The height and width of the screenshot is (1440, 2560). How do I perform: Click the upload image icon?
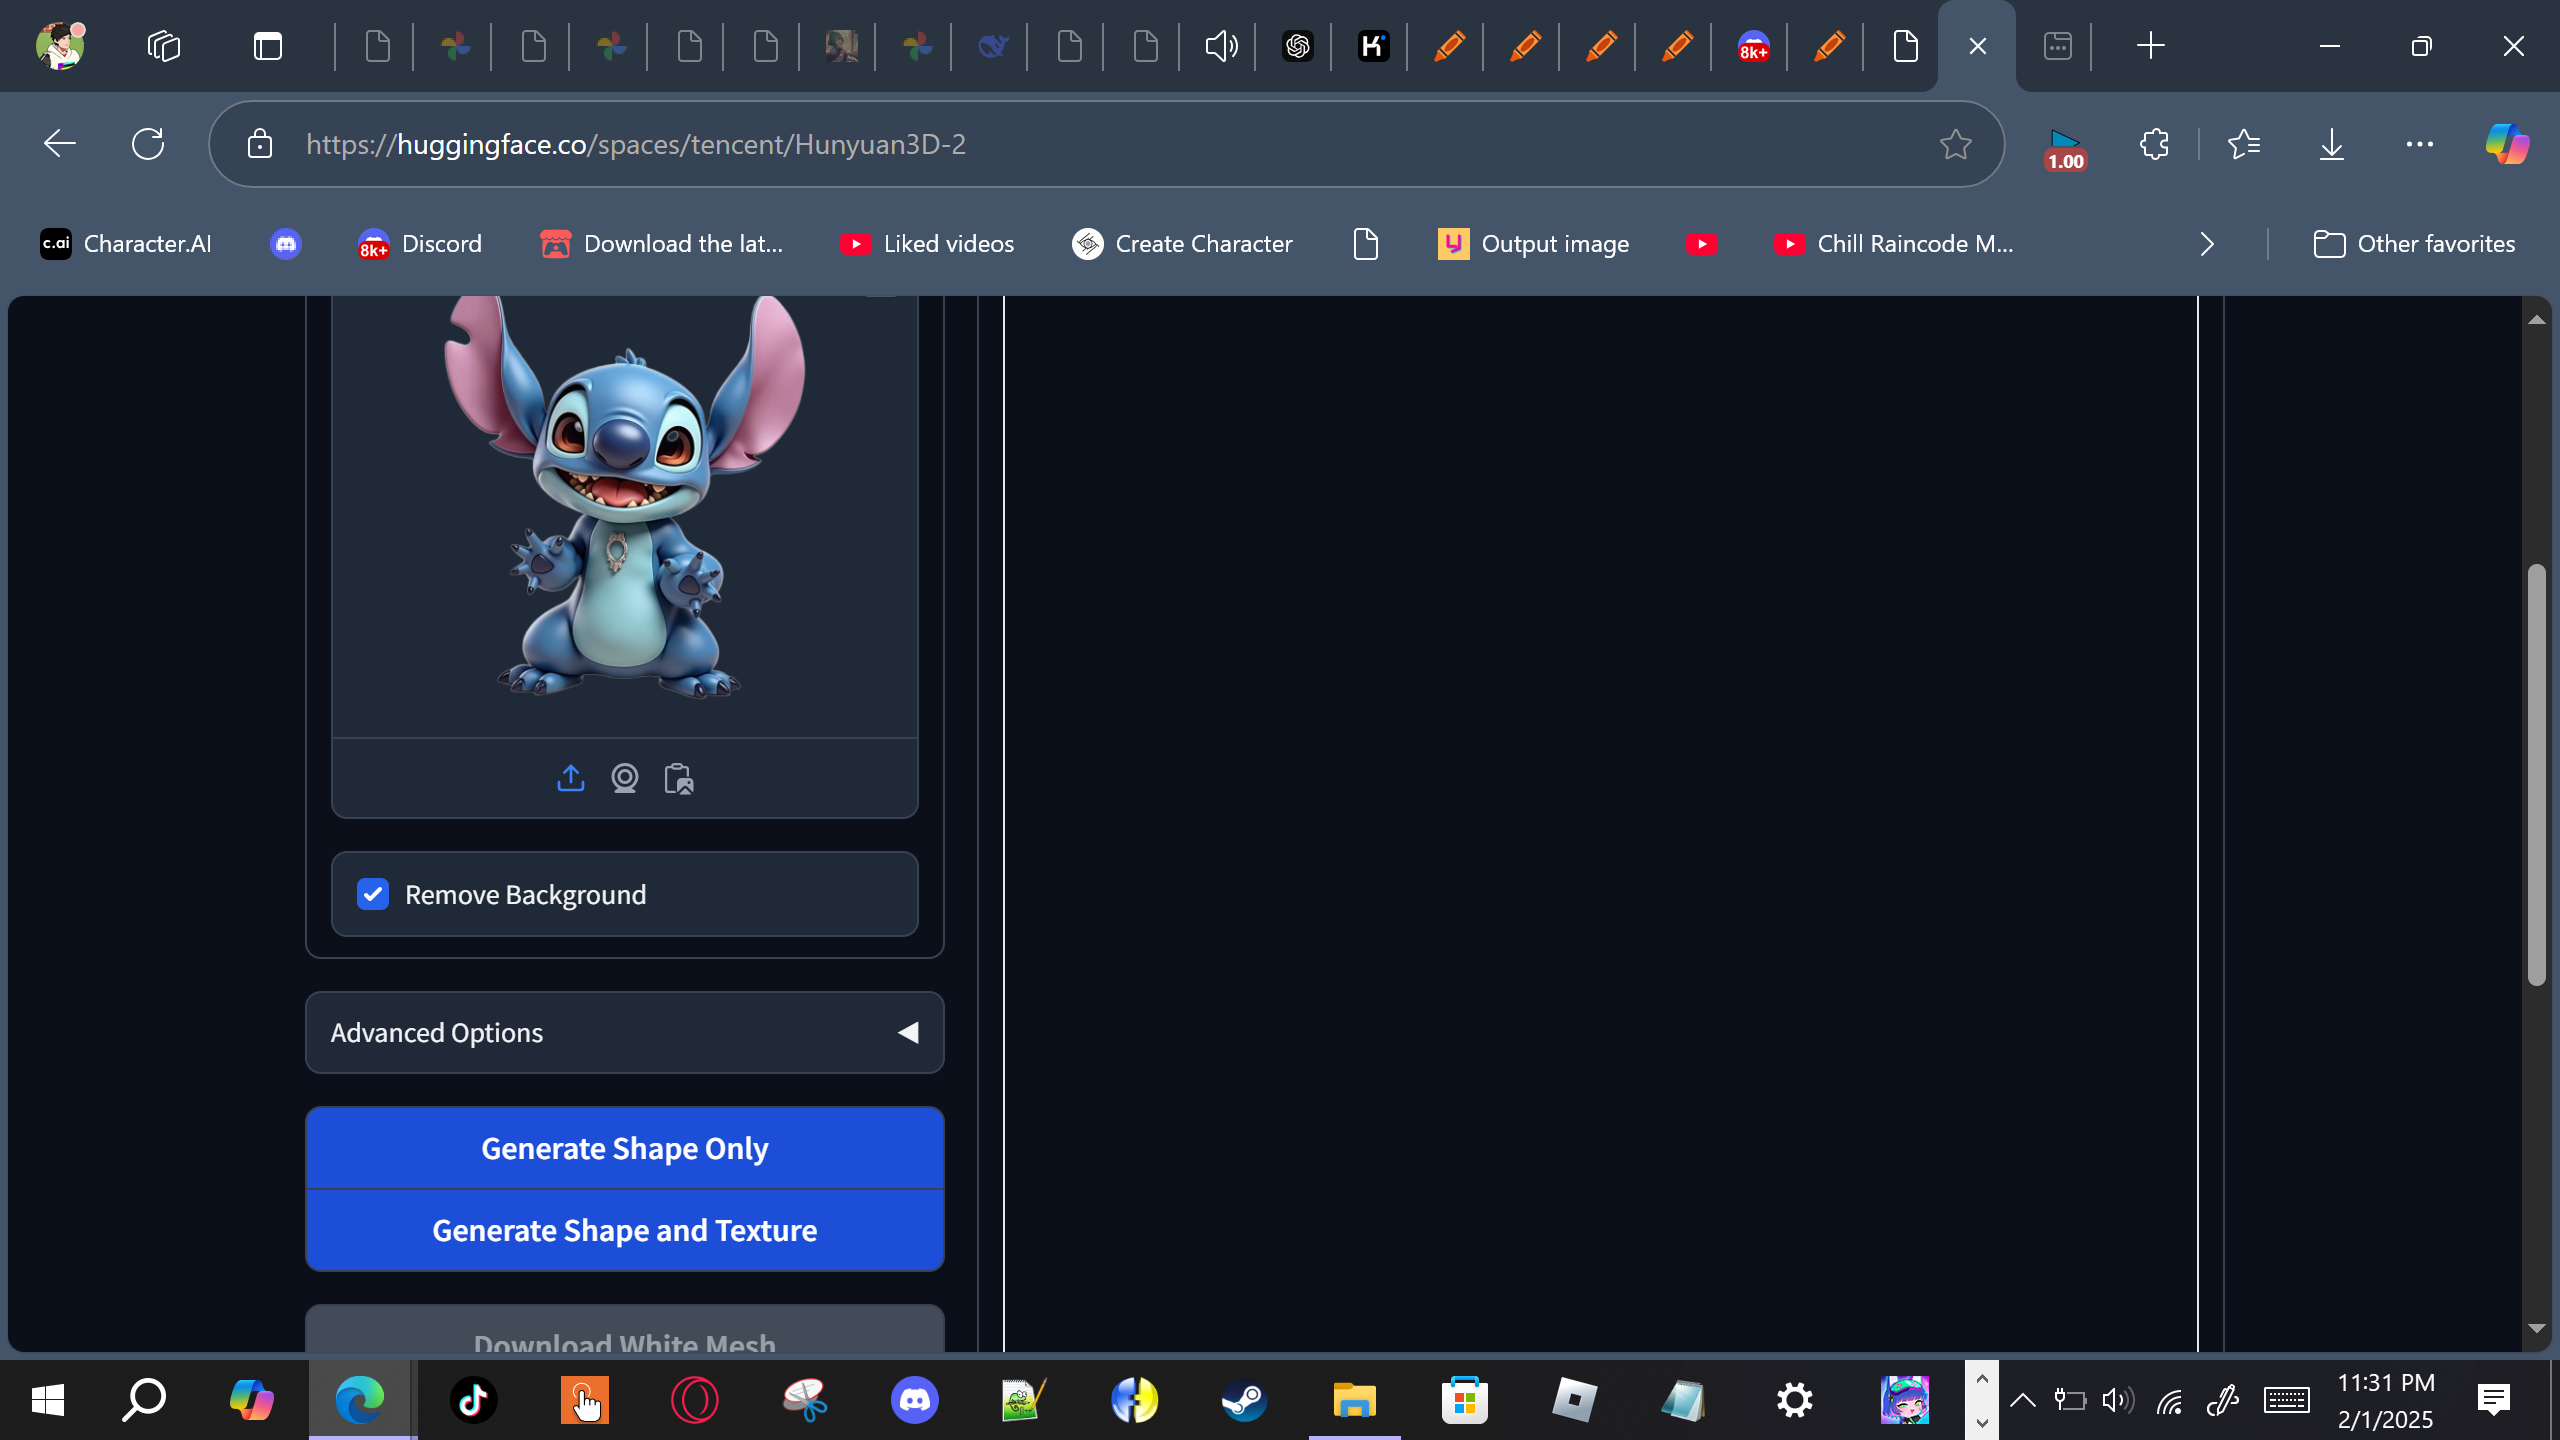[x=570, y=778]
